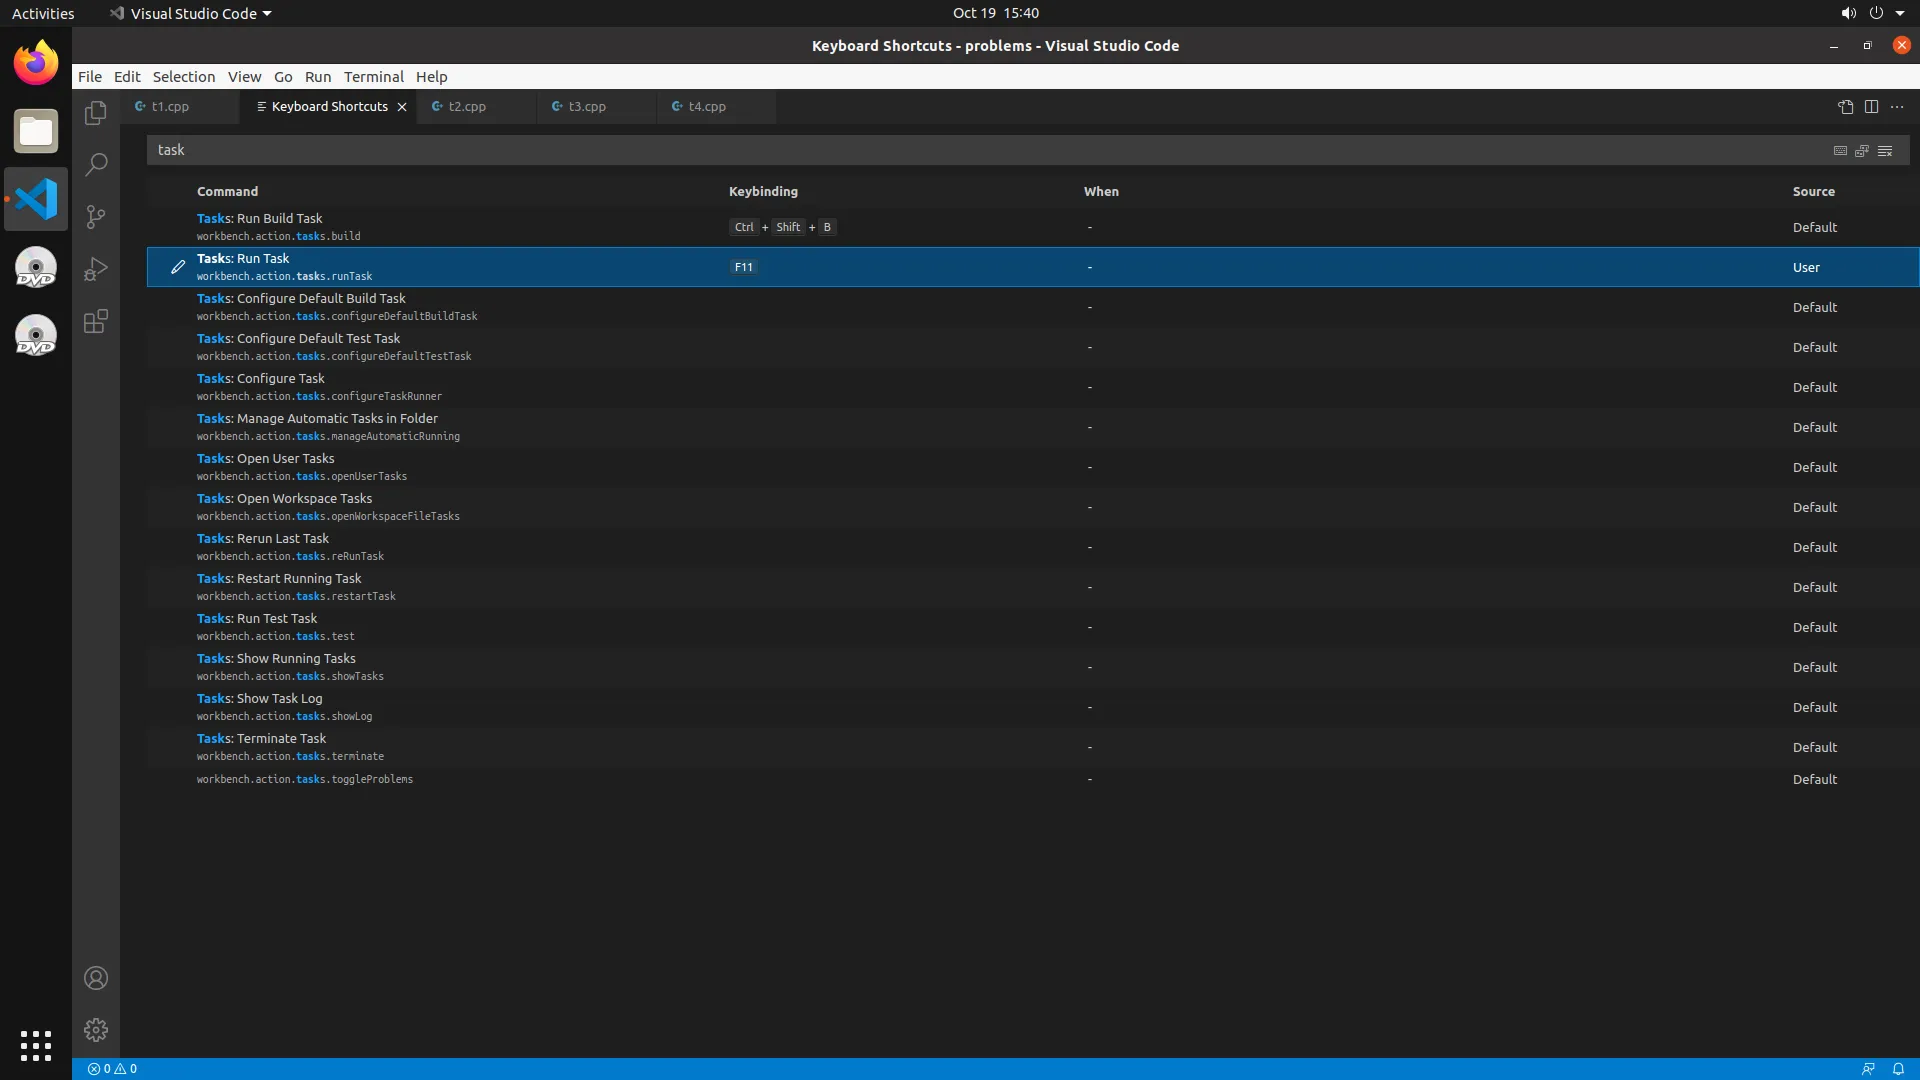This screenshot has height=1080, width=1920.
Task: Open the editor More Actions ellipsis
Action: pos(1897,107)
